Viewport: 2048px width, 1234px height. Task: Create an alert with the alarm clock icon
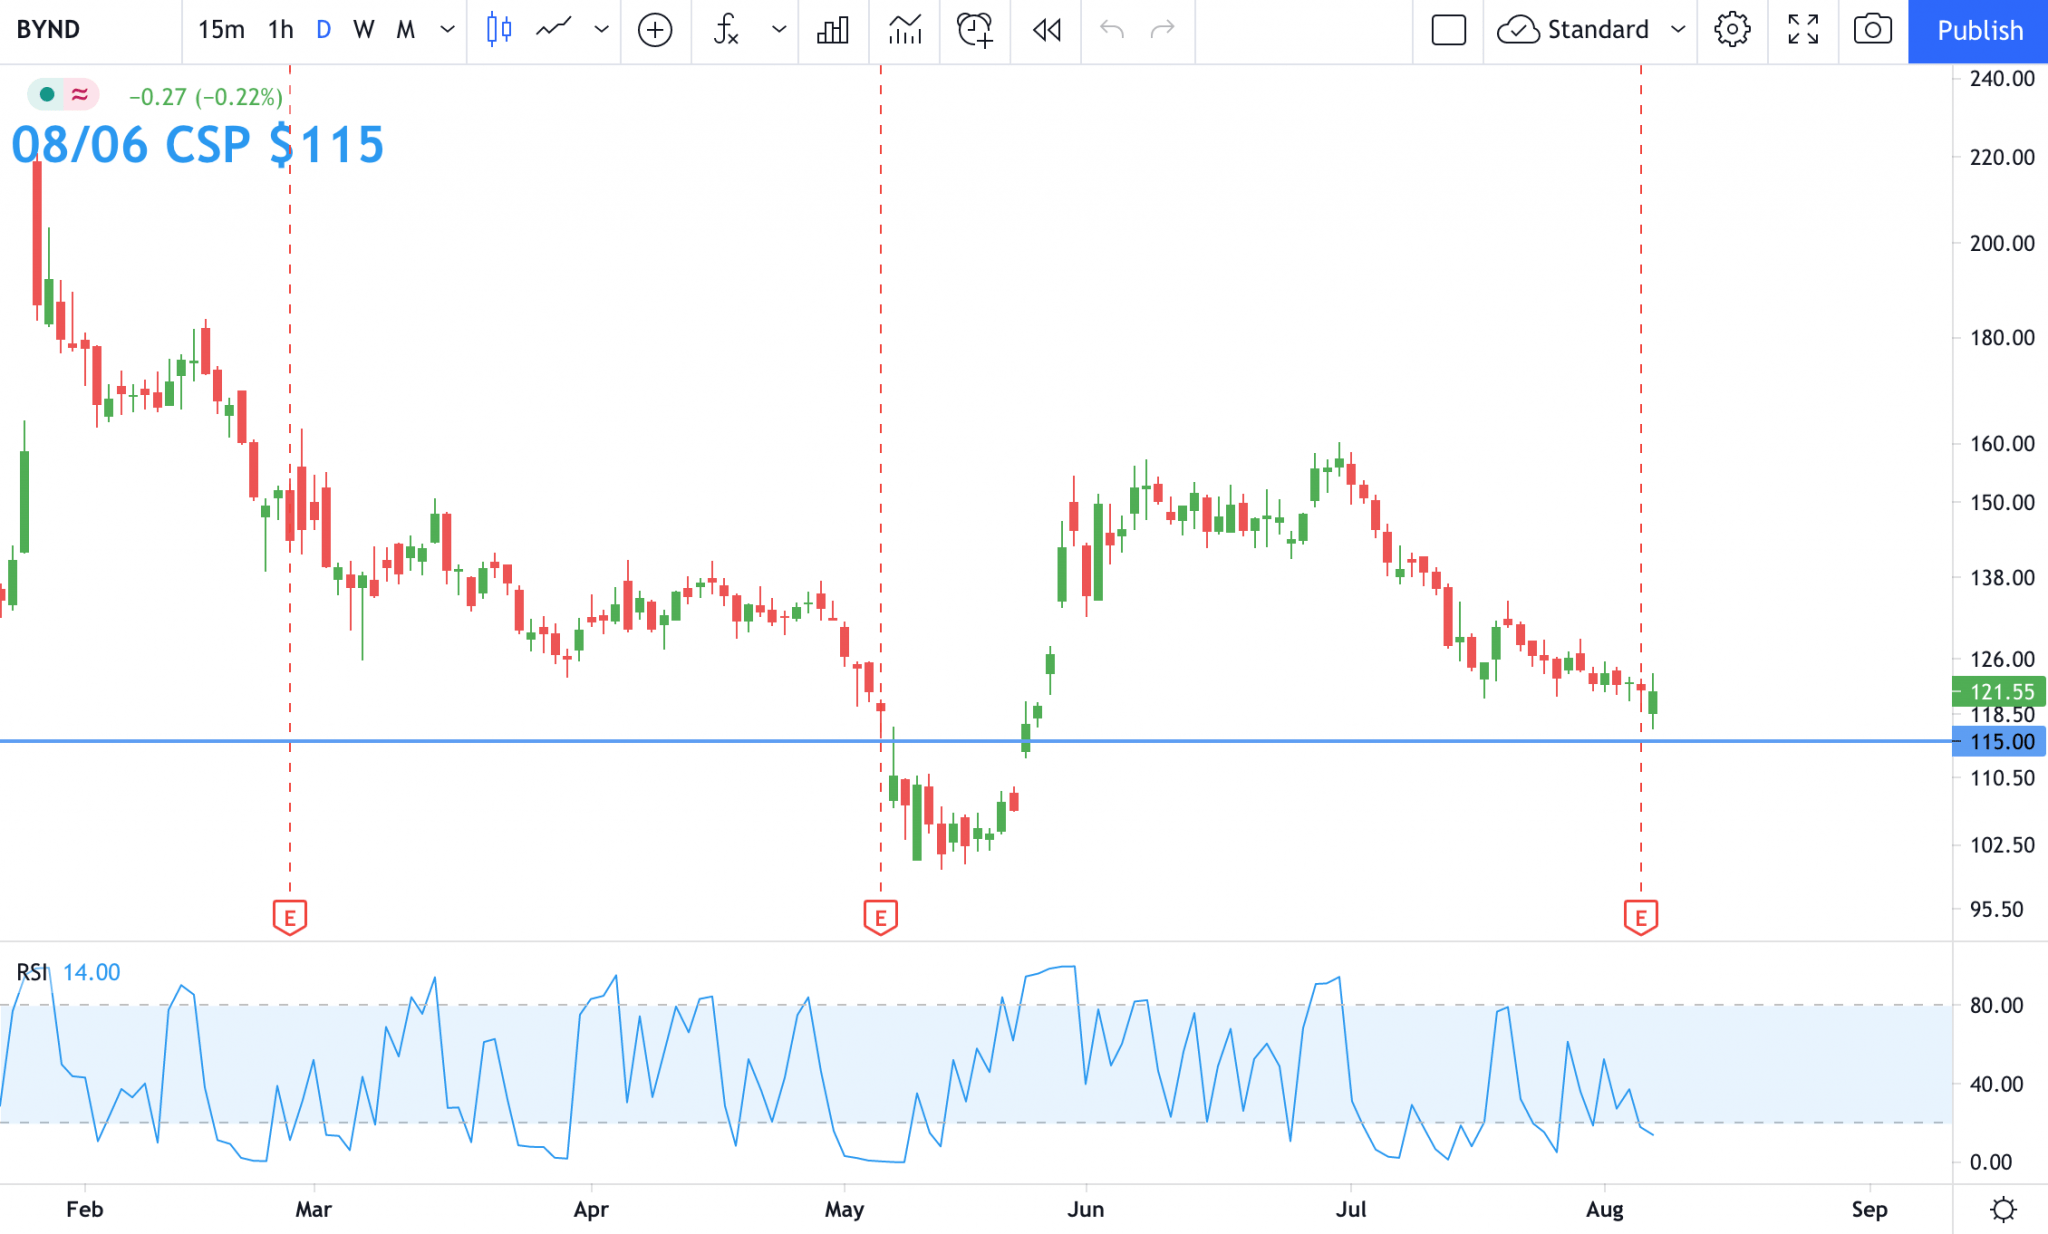[975, 30]
